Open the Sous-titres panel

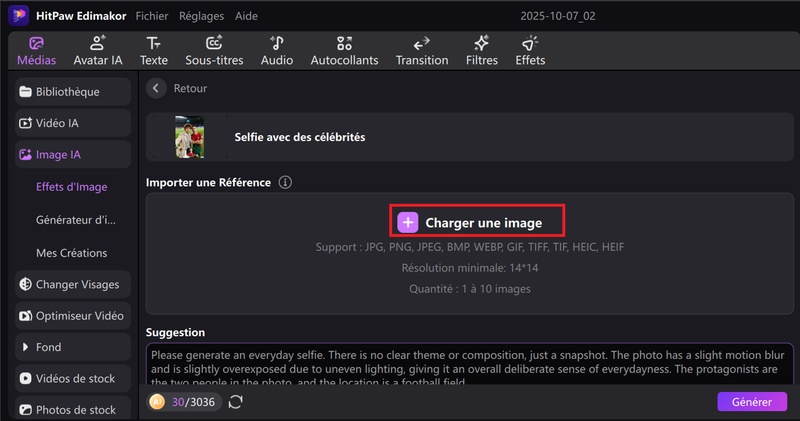tap(214, 51)
